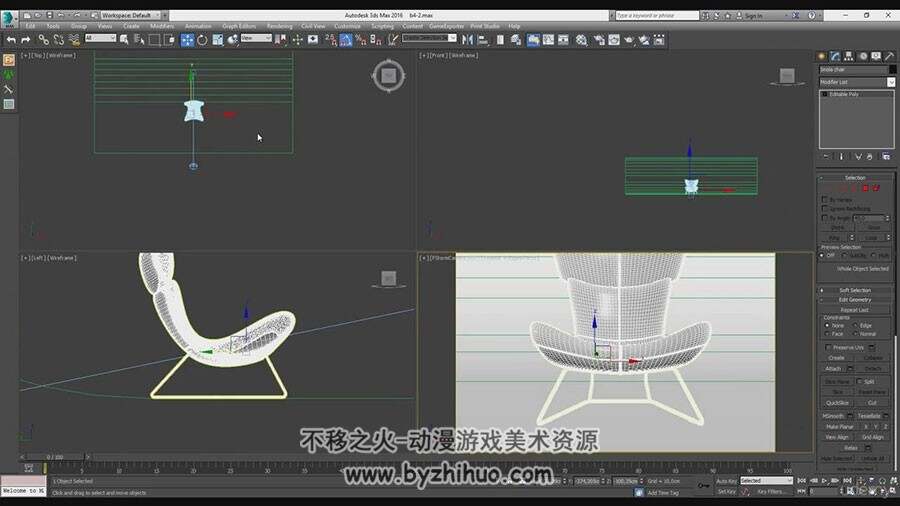The height and width of the screenshot is (506, 900).
Task: Open the reference coordinate system 'View' dropdown
Action: [256, 38]
